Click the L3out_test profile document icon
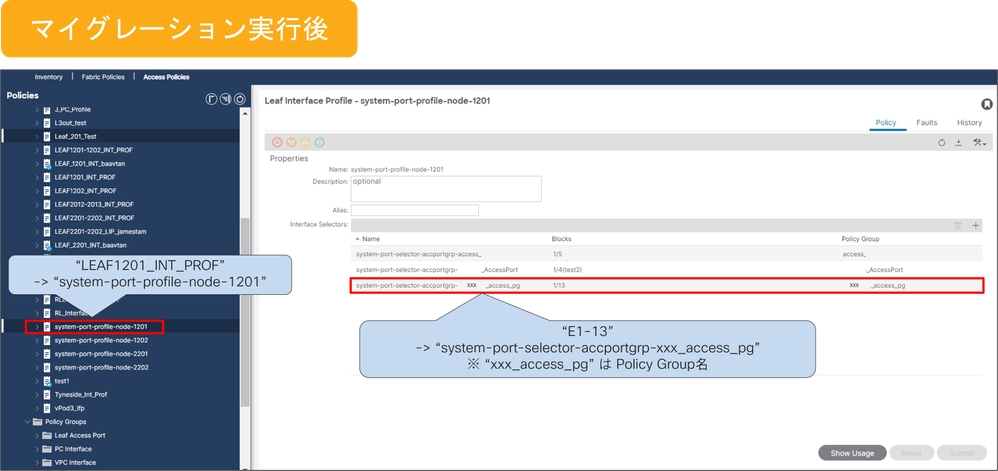The width and height of the screenshot is (998, 471). point(47,123)
